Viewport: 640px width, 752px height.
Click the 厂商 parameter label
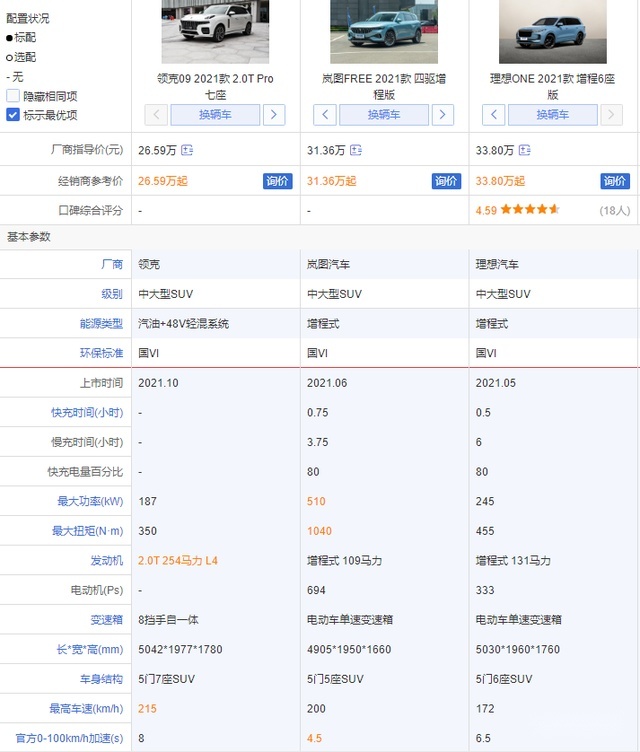pyautogui.click(x=112, y=264)
